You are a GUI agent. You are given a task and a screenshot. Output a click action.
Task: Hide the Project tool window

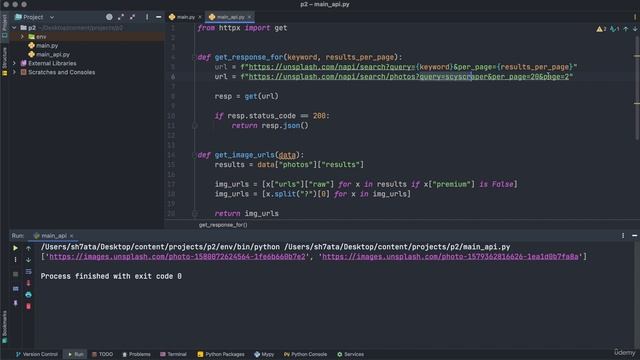point(158,17)
